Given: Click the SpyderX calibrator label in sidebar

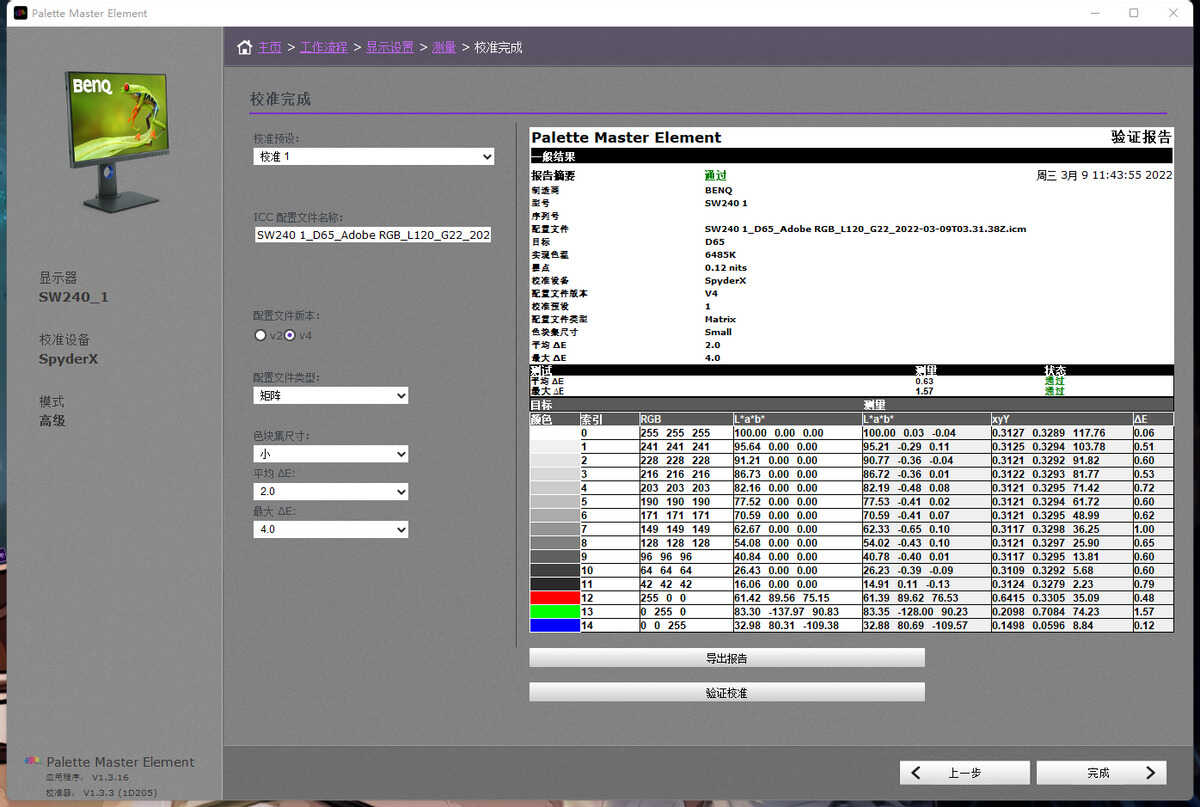Looking at the screenshot, I should [x=69, y=359].
